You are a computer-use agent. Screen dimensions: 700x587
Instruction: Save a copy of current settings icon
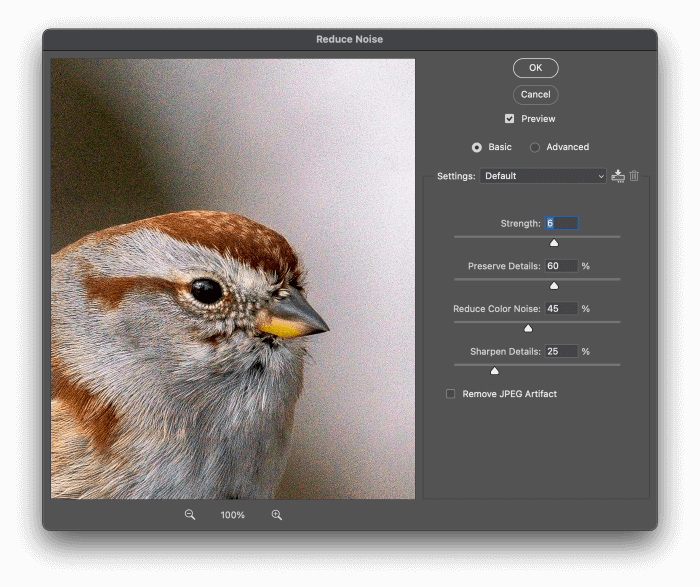(x=618, y=176)
